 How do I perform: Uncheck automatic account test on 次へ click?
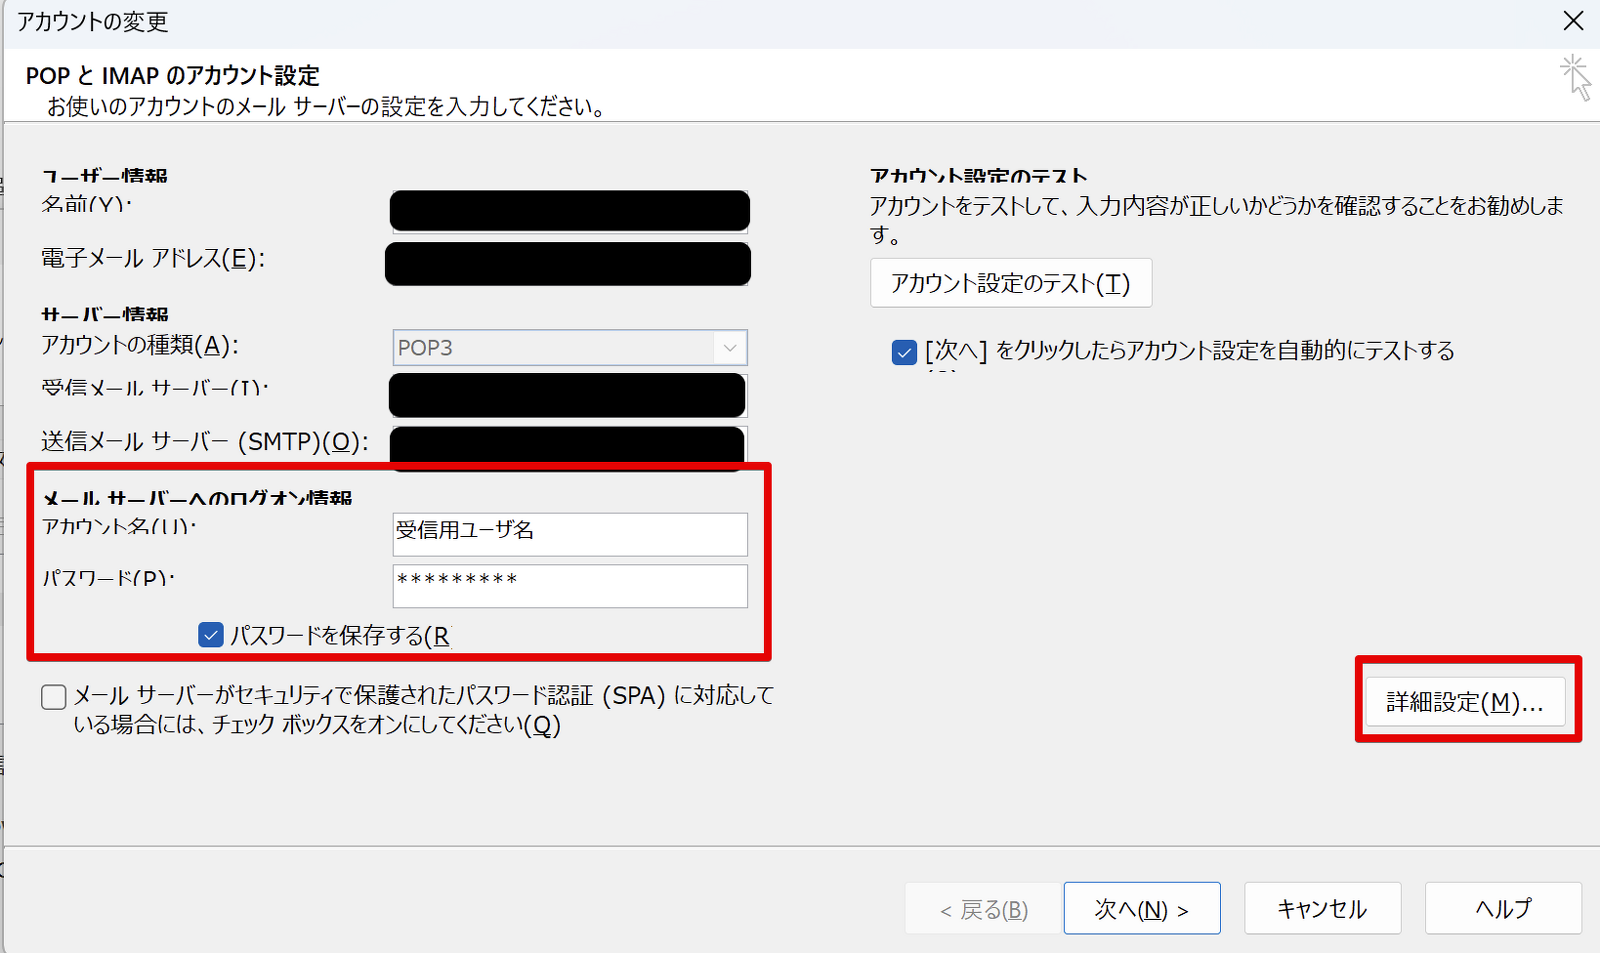[x=904, y=352]
